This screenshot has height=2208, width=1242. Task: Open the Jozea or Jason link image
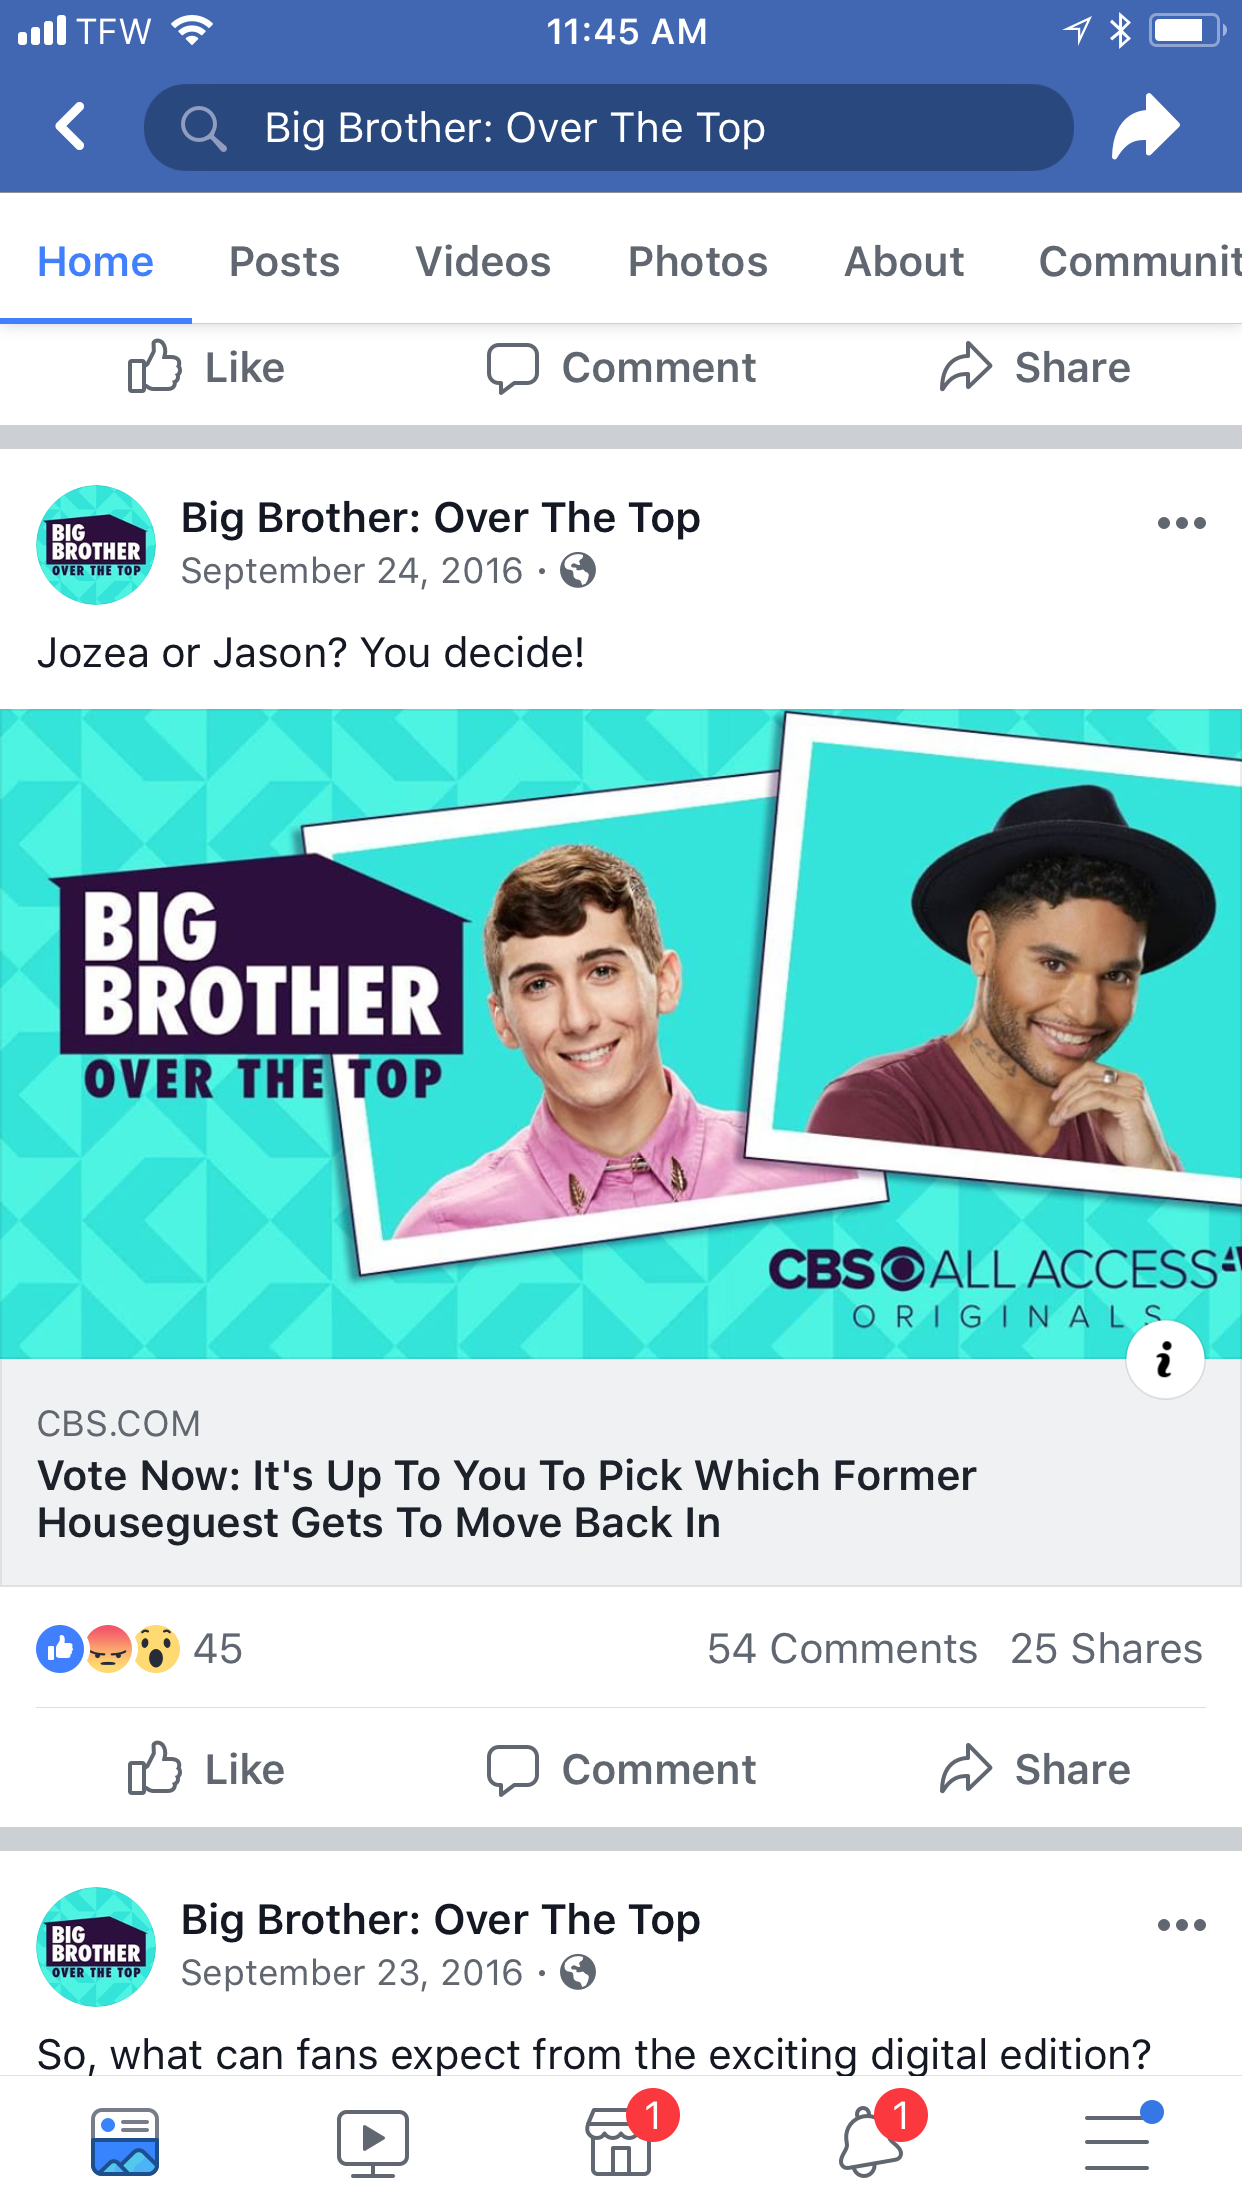click(621, 1034)
